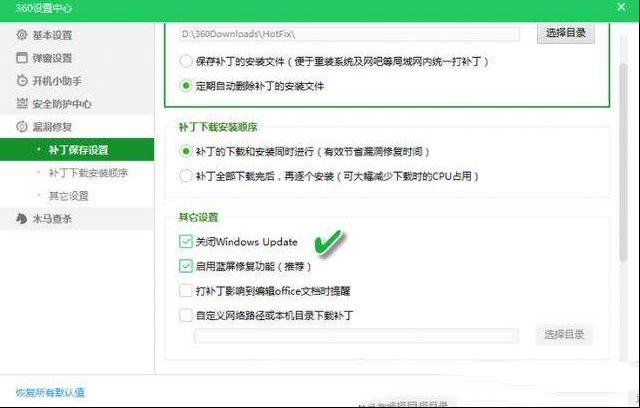The width and height of the screenshot is (640, 408).
Task: Click the 弹窗设置 window icon
Action: (22, 58)
